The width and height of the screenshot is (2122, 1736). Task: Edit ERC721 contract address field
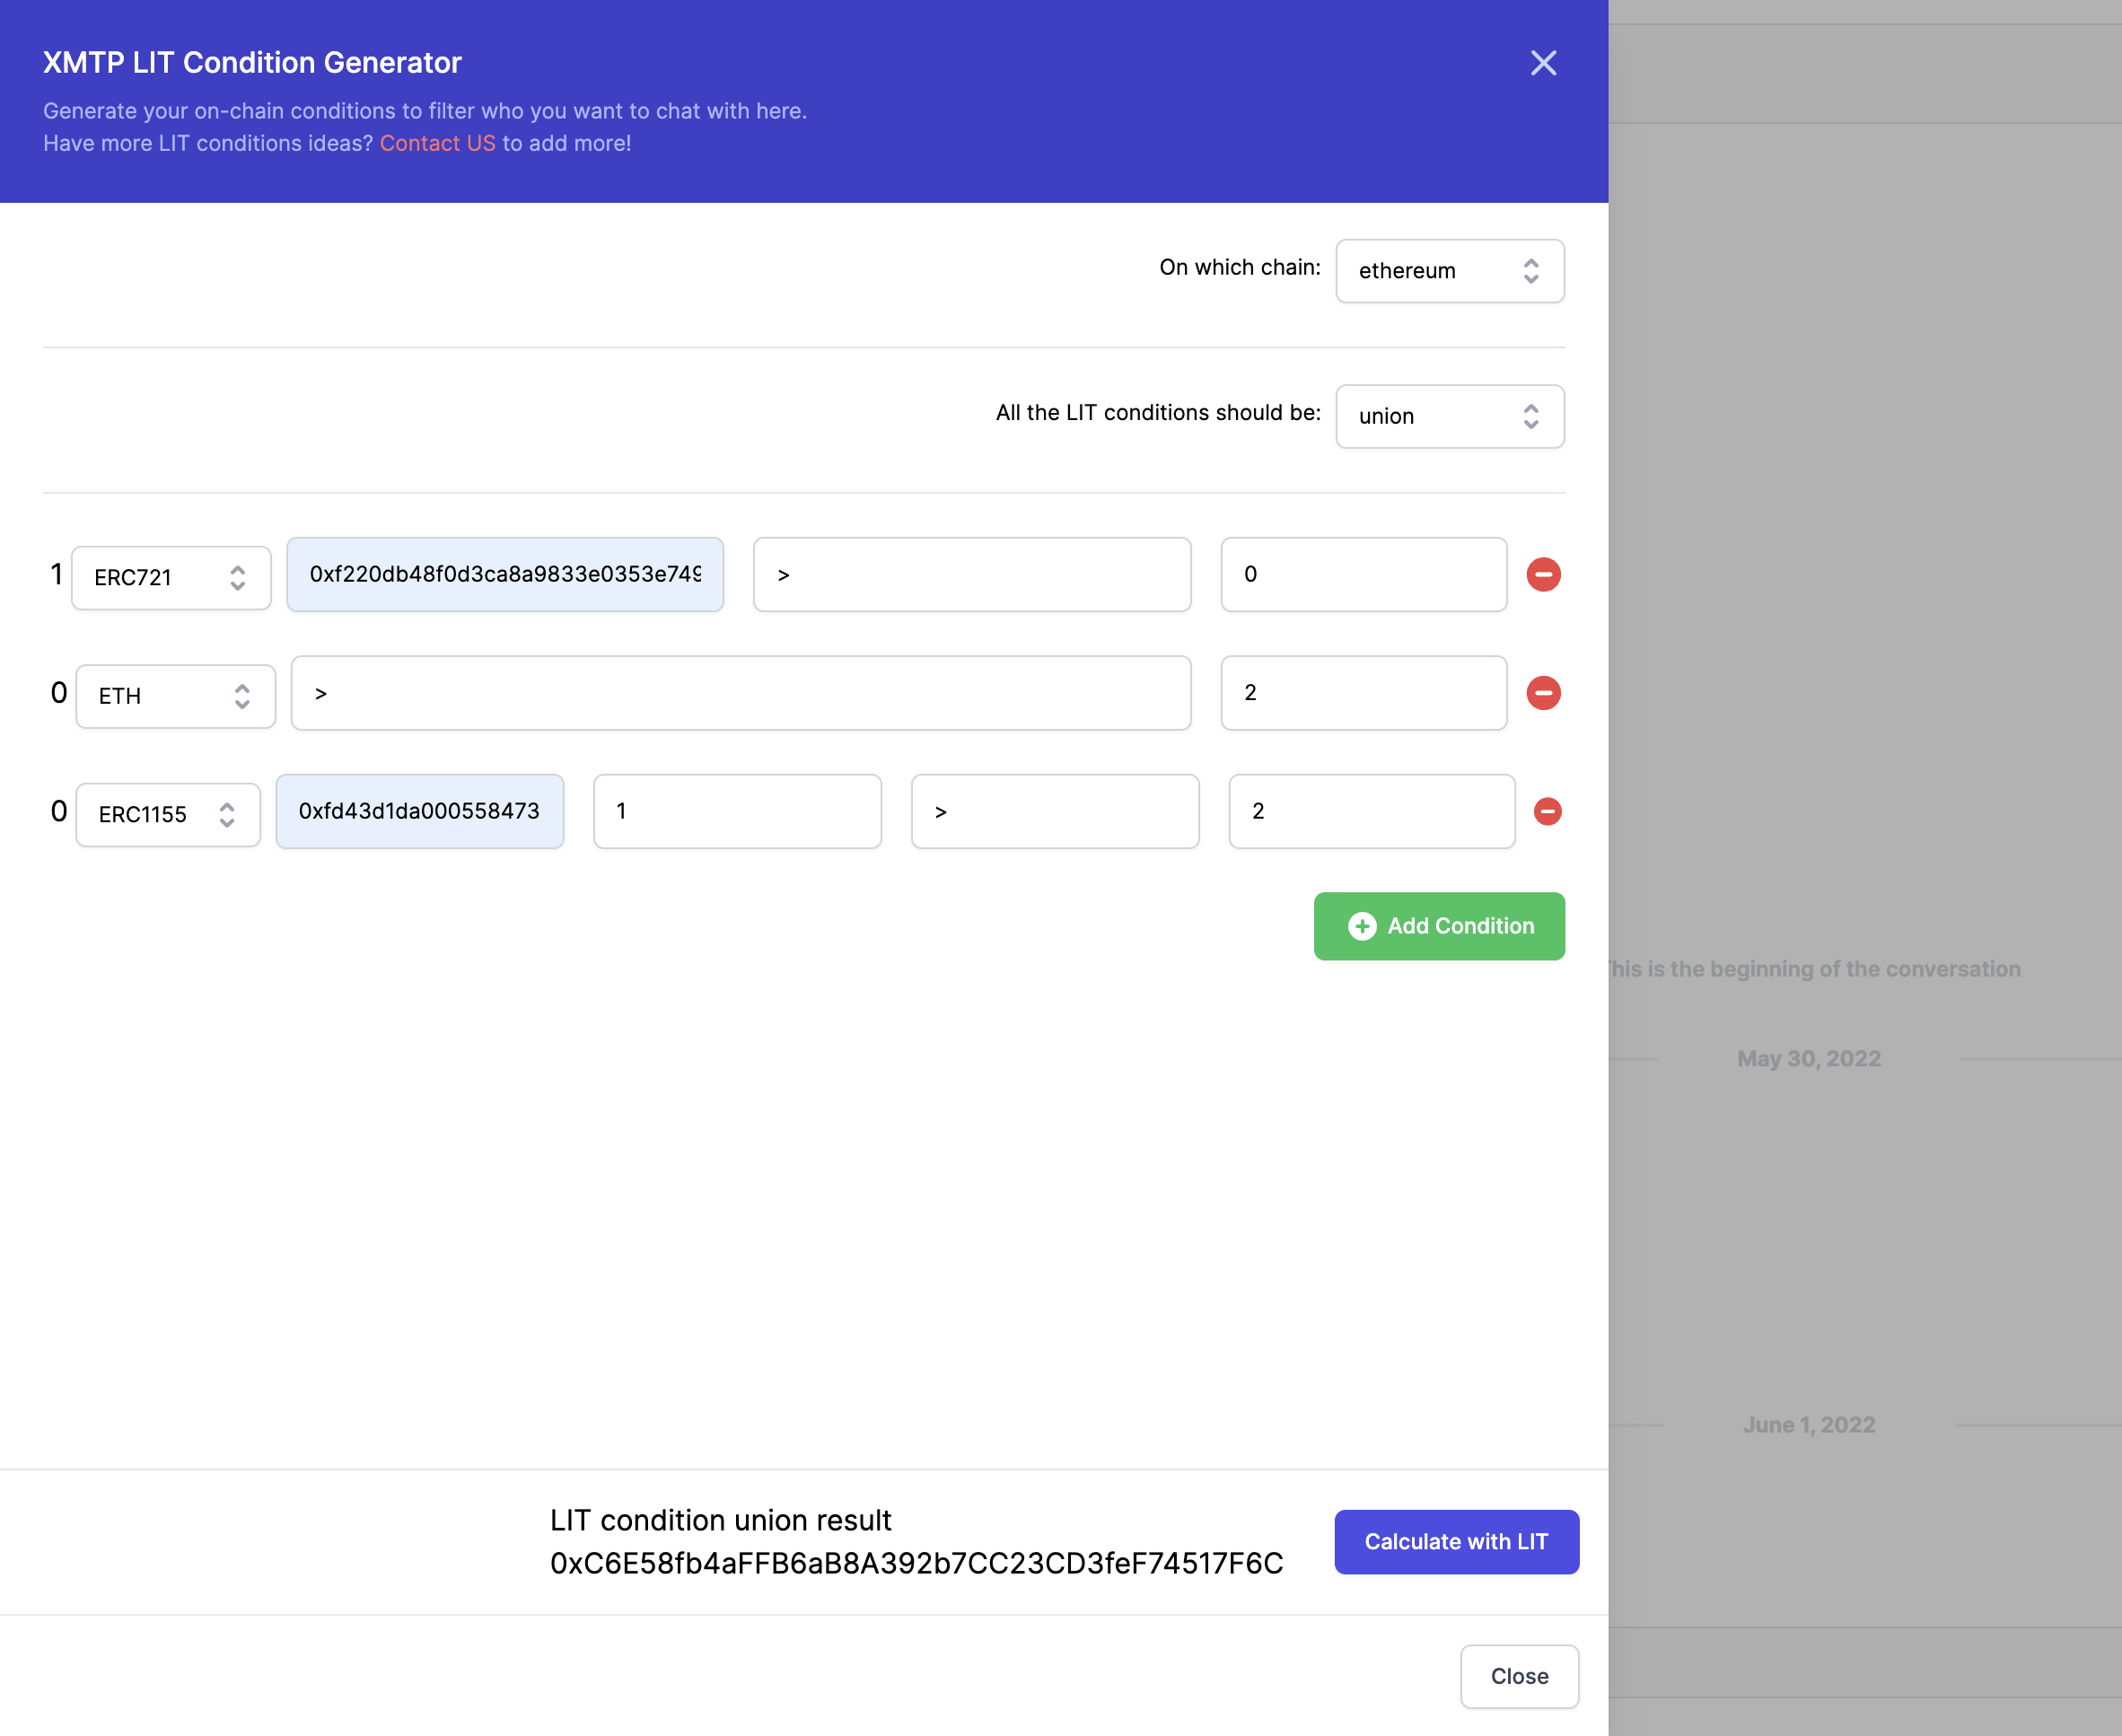(505, 575)
